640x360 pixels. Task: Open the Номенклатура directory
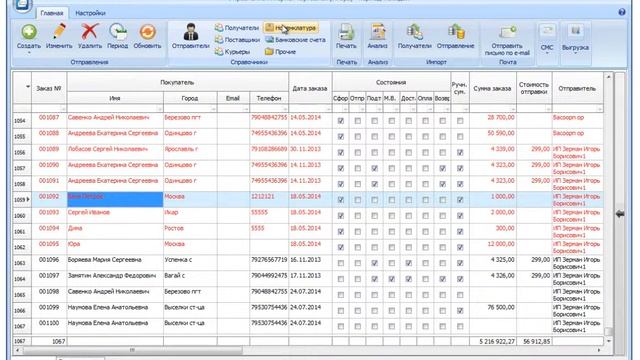(x=291, y=28)
